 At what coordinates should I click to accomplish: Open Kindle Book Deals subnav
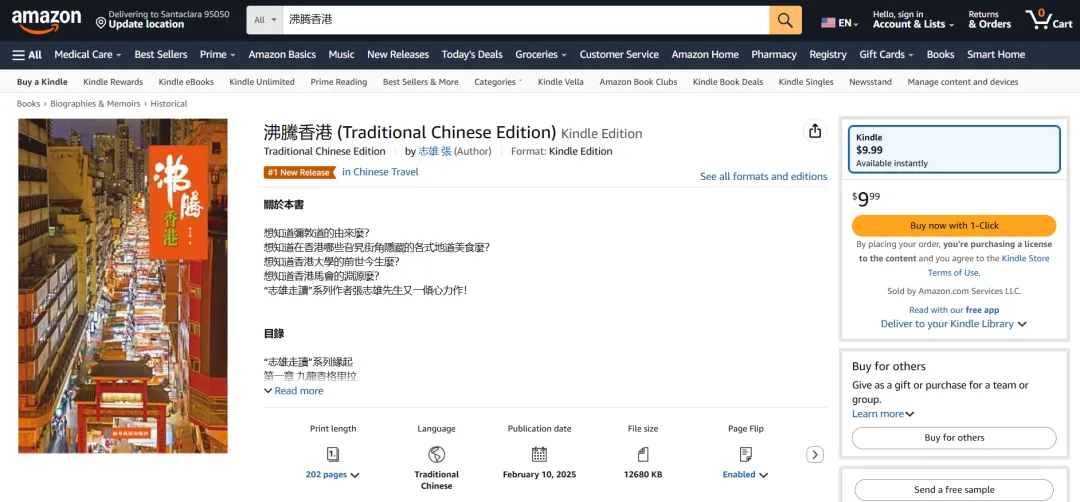pyautogui.click(x=727, y=82)
